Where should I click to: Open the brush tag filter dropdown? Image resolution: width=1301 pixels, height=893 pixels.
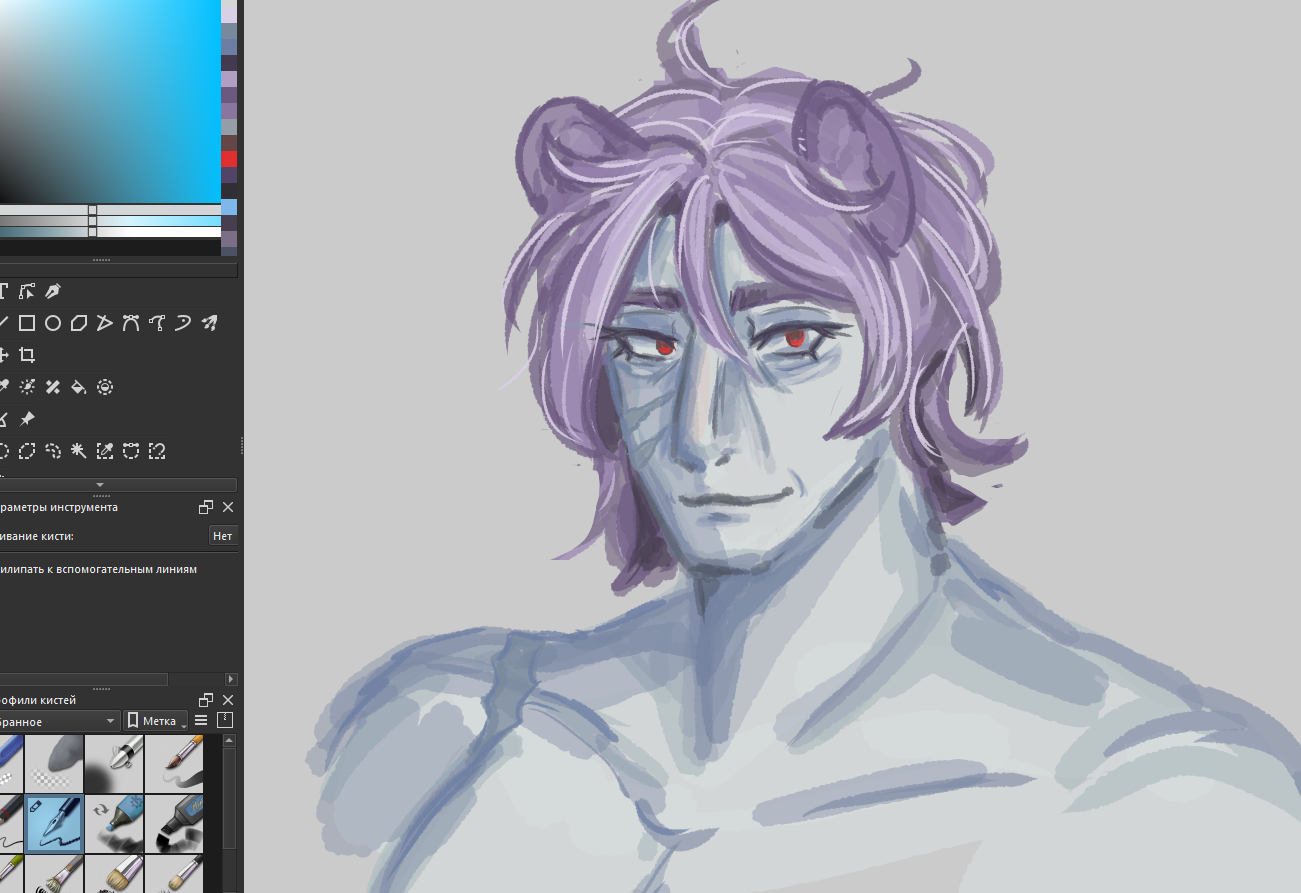click(60, 721)
